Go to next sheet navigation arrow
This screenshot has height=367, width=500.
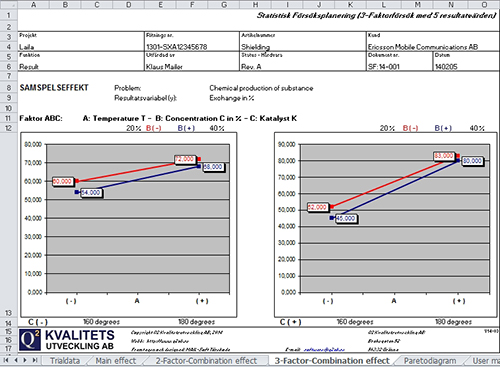pos(25,360)
